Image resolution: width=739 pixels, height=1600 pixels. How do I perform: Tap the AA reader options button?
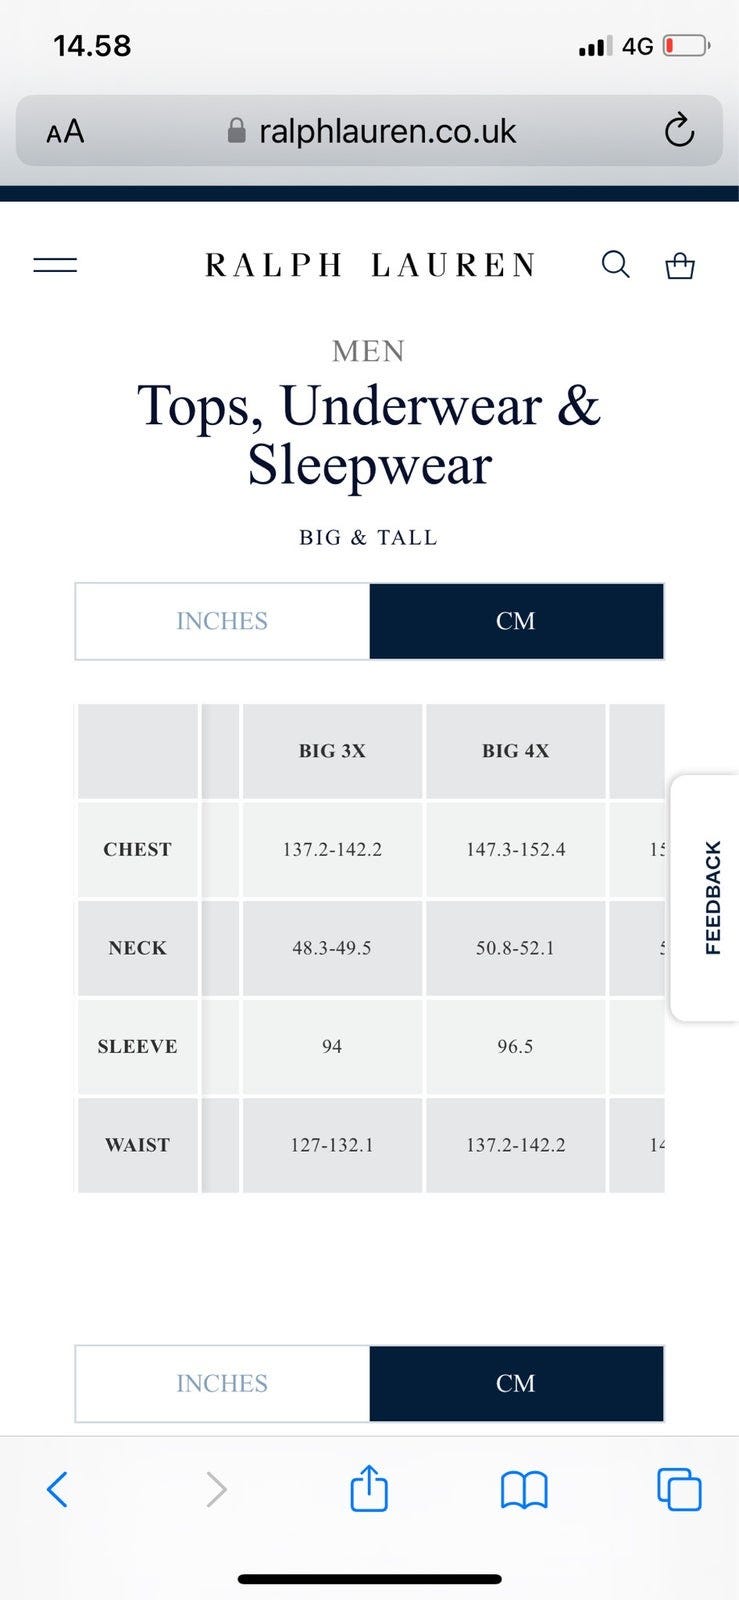click(65, 132)
